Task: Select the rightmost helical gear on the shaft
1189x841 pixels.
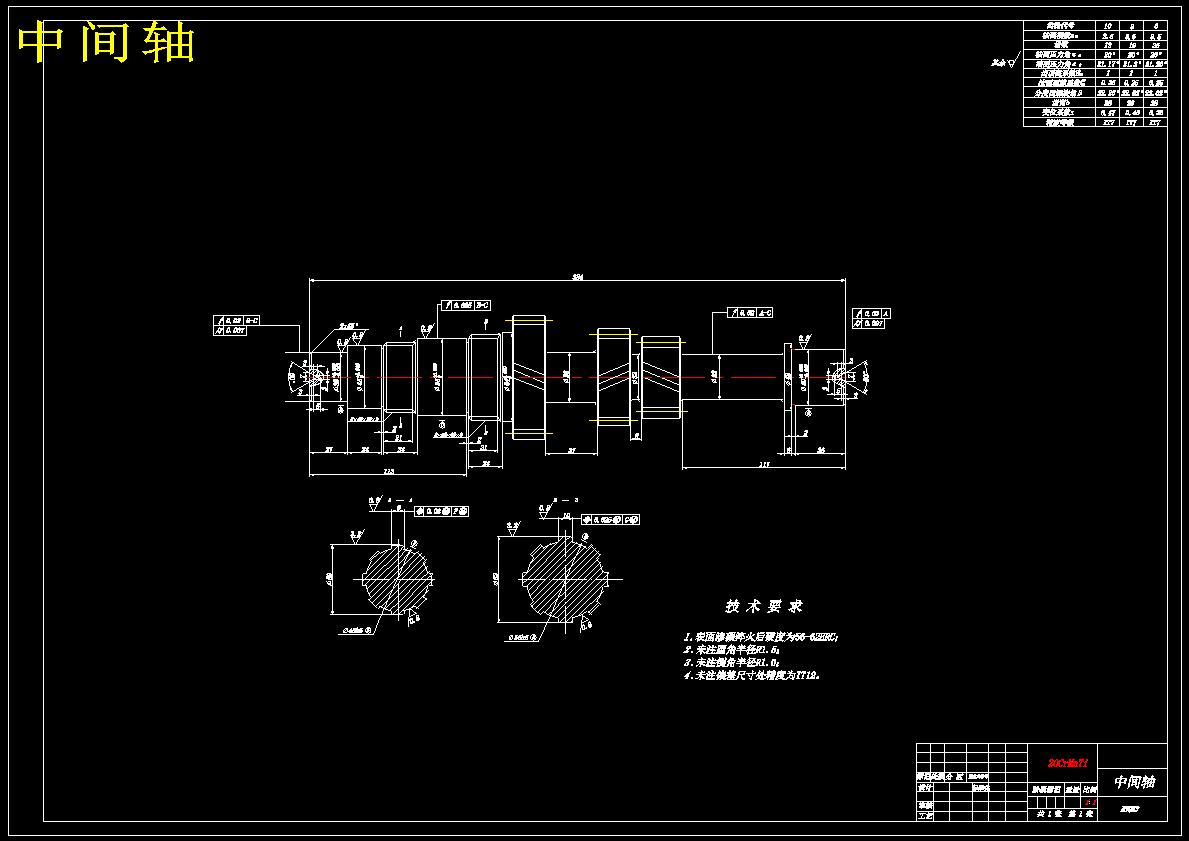Action: pyautogui.click(x=661, y=377)
